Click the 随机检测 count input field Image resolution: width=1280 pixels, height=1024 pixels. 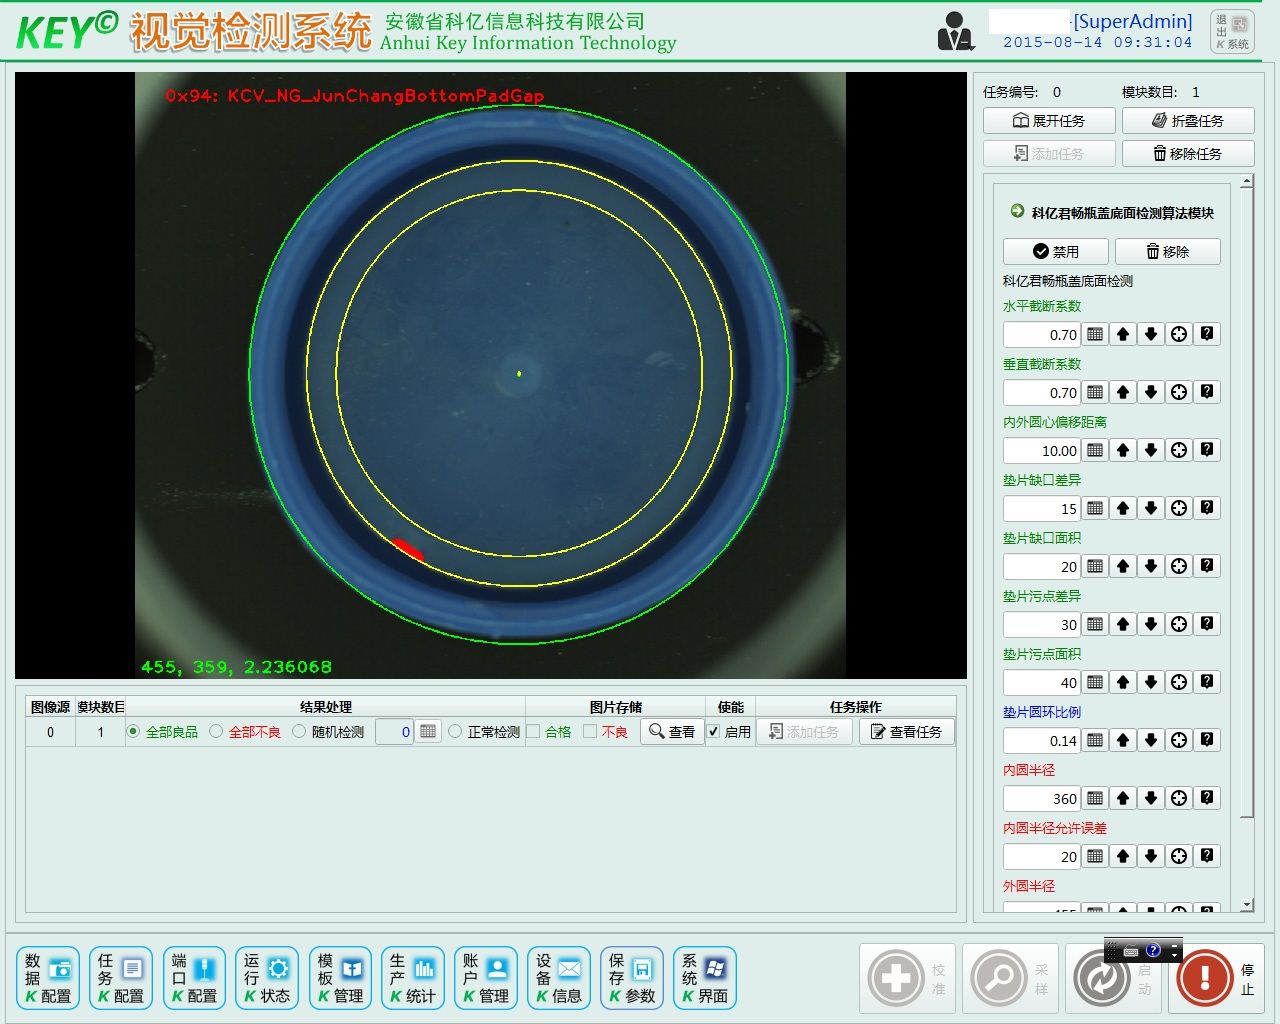coord(394,732)
